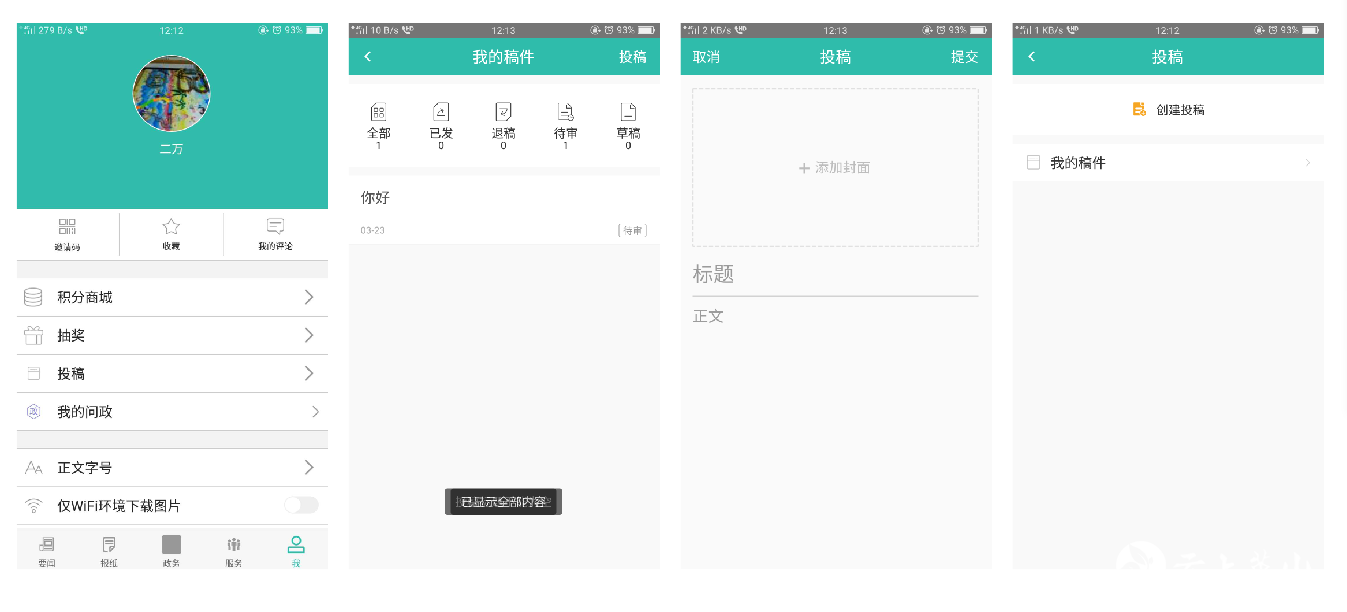Screen dimensions: 1347x612
Task: Click the 标题 title input field
Action: 835,274
